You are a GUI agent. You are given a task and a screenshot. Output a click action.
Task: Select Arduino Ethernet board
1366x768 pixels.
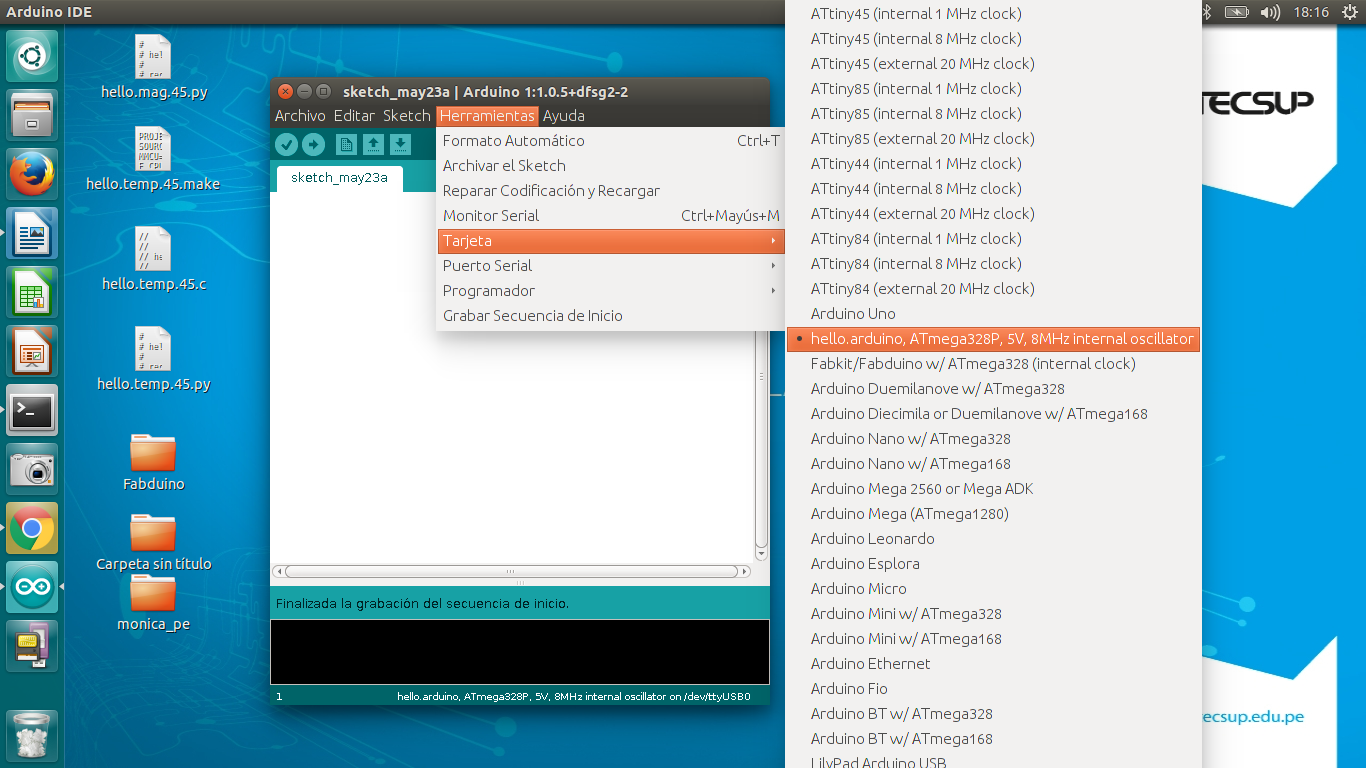point(993,664)
